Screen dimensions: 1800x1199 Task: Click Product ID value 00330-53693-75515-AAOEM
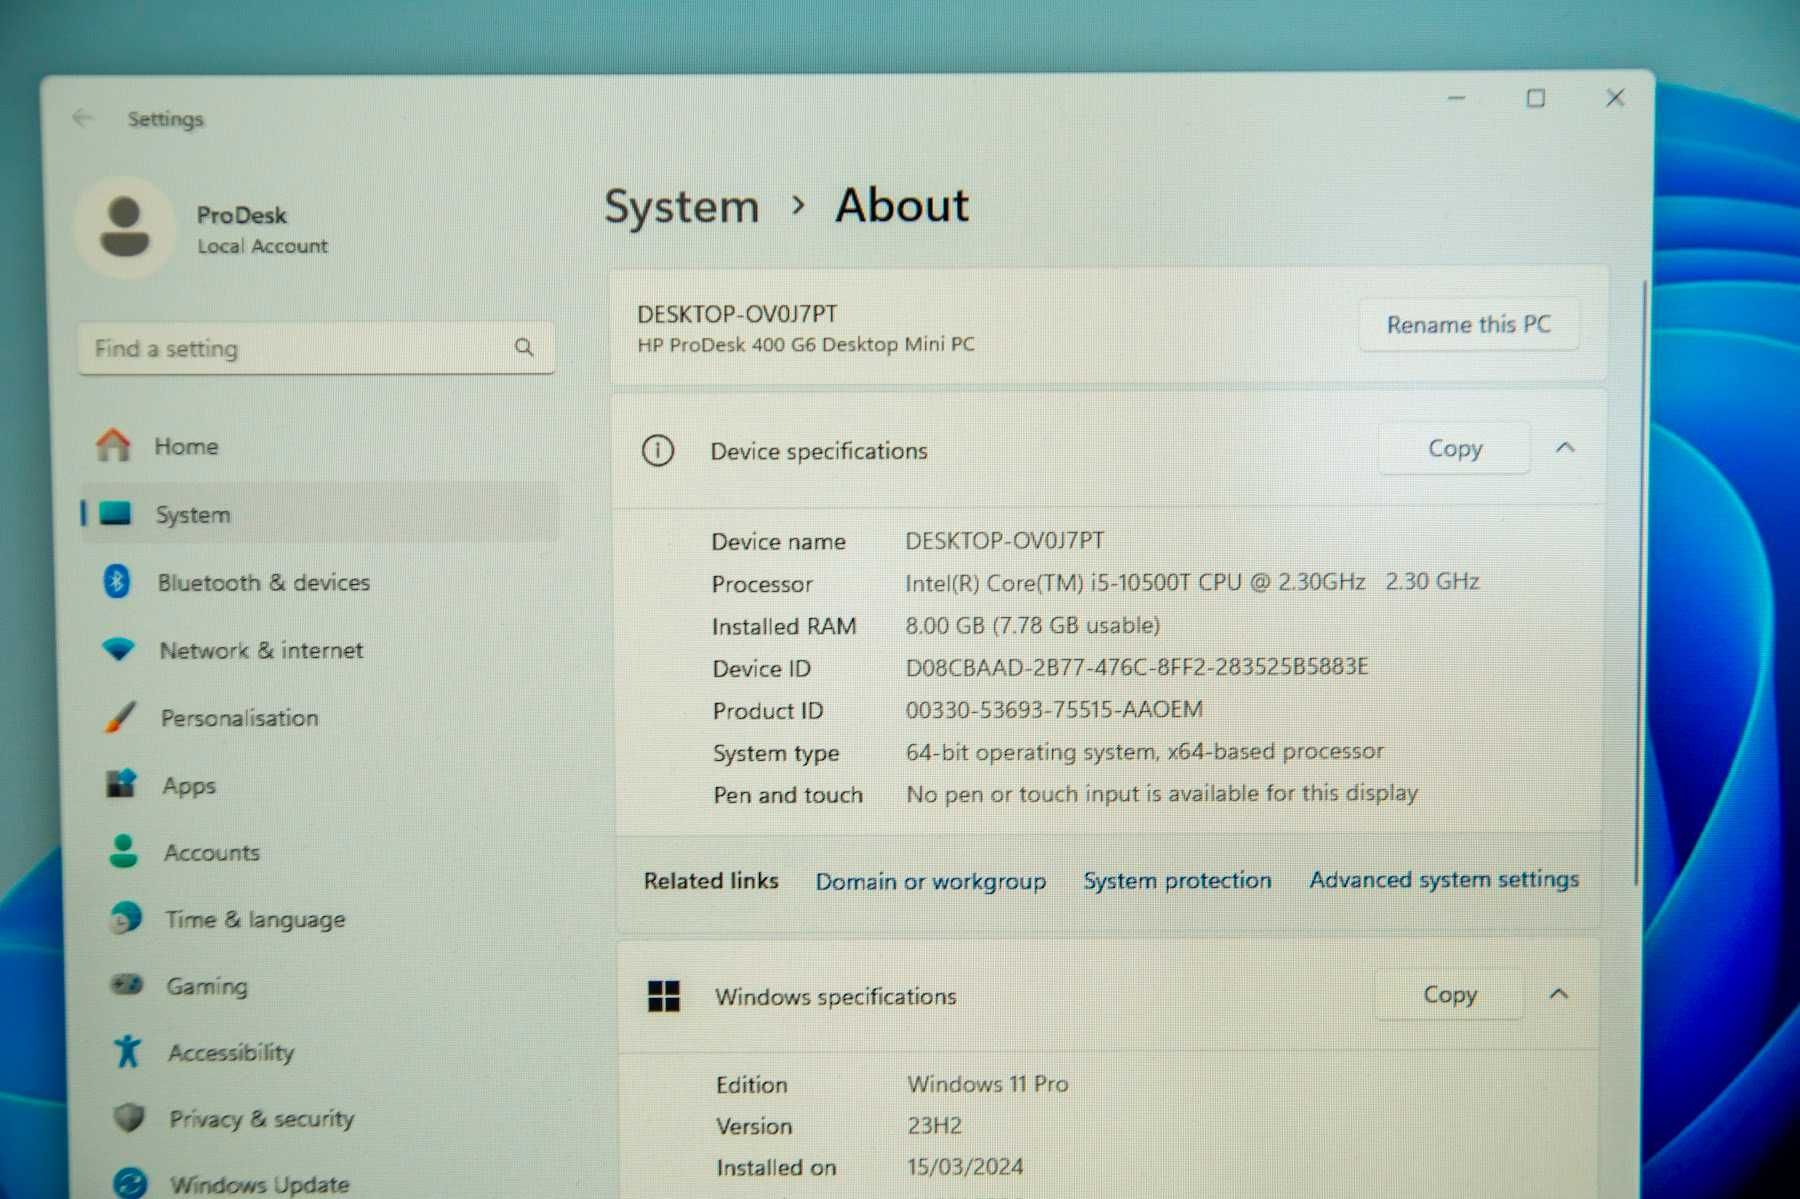[1054, 709]
